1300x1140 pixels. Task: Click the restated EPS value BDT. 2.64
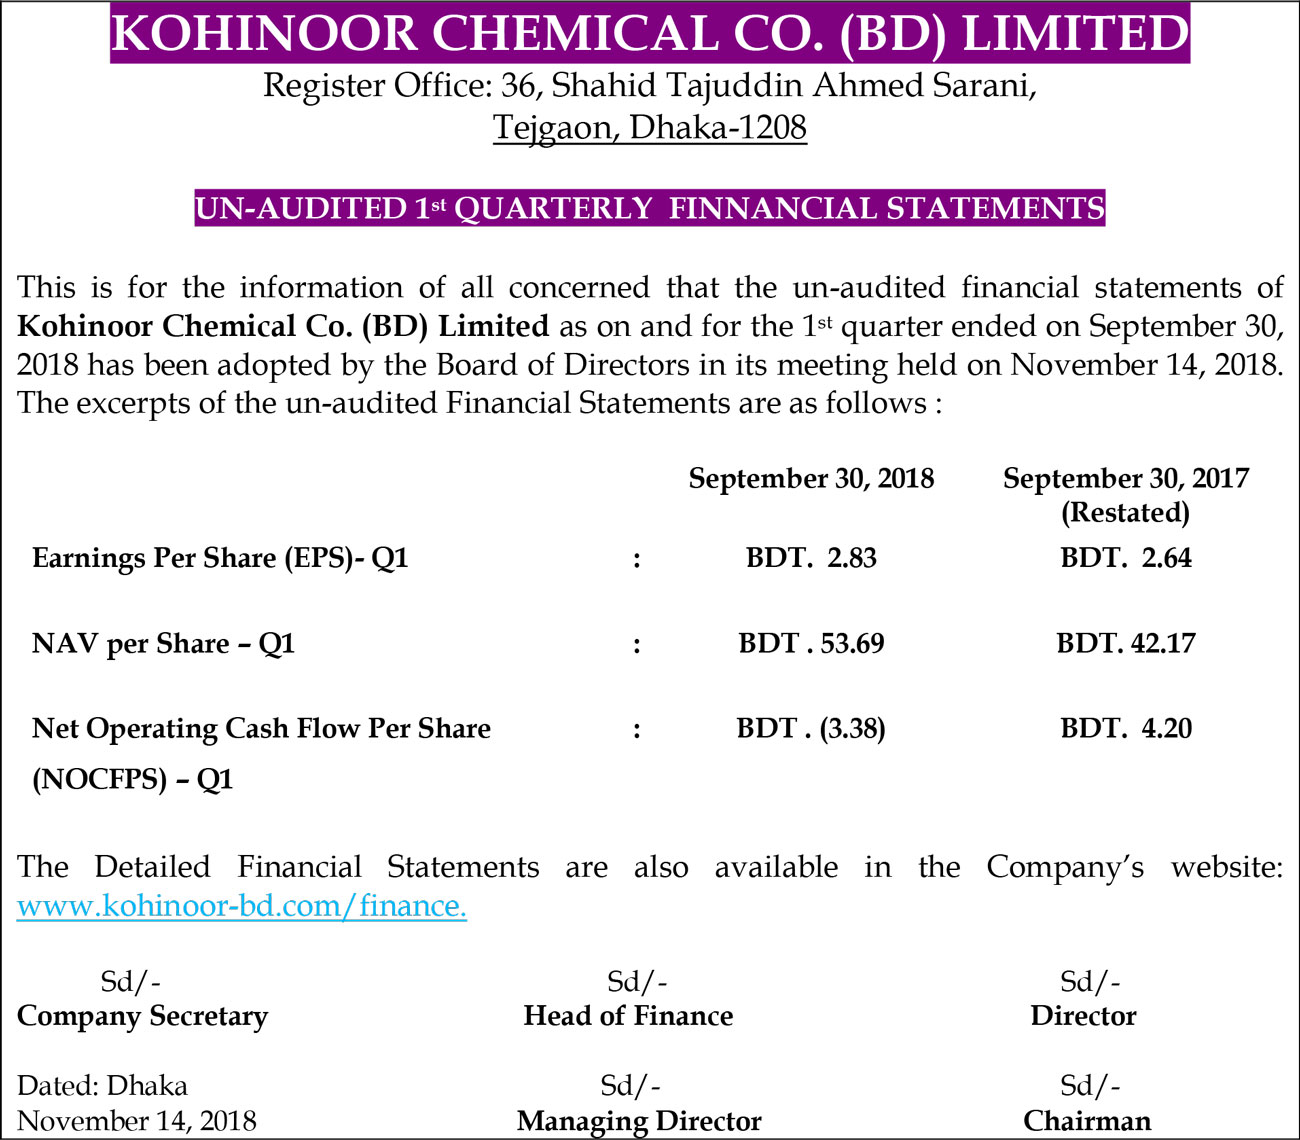1126,558
